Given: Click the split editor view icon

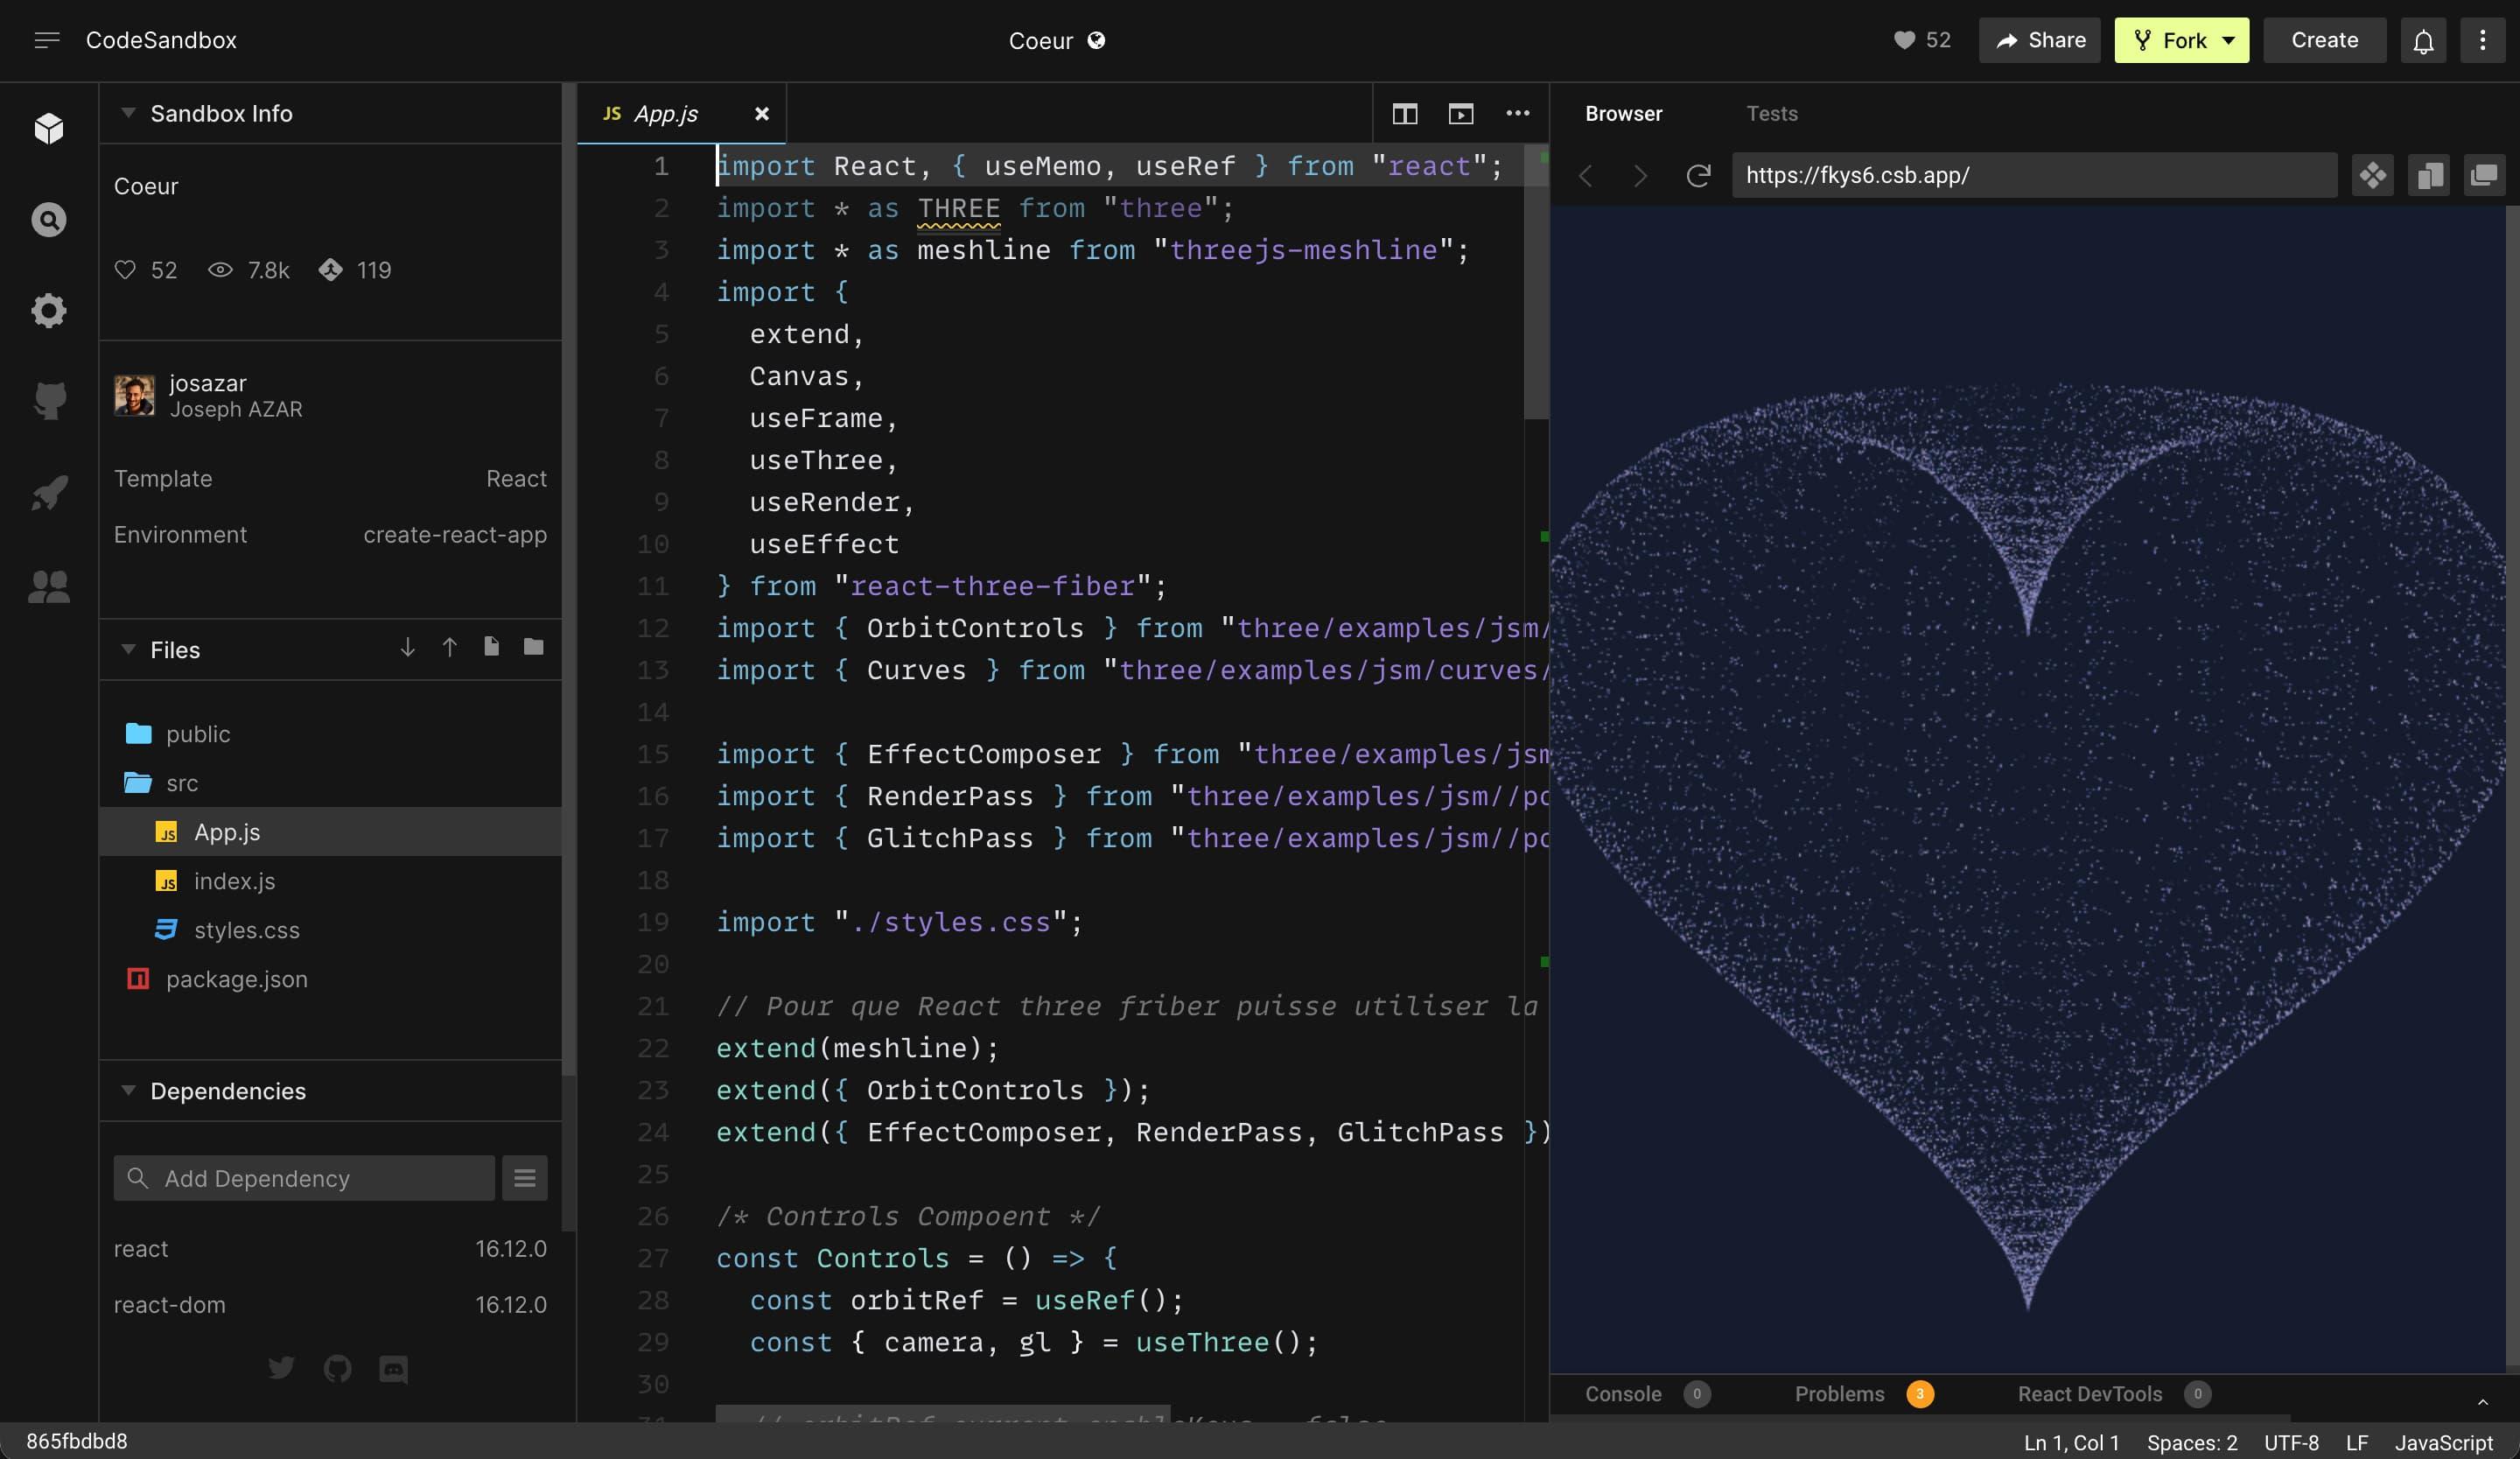Looking at the screenshot, I should click(1406, 113).
